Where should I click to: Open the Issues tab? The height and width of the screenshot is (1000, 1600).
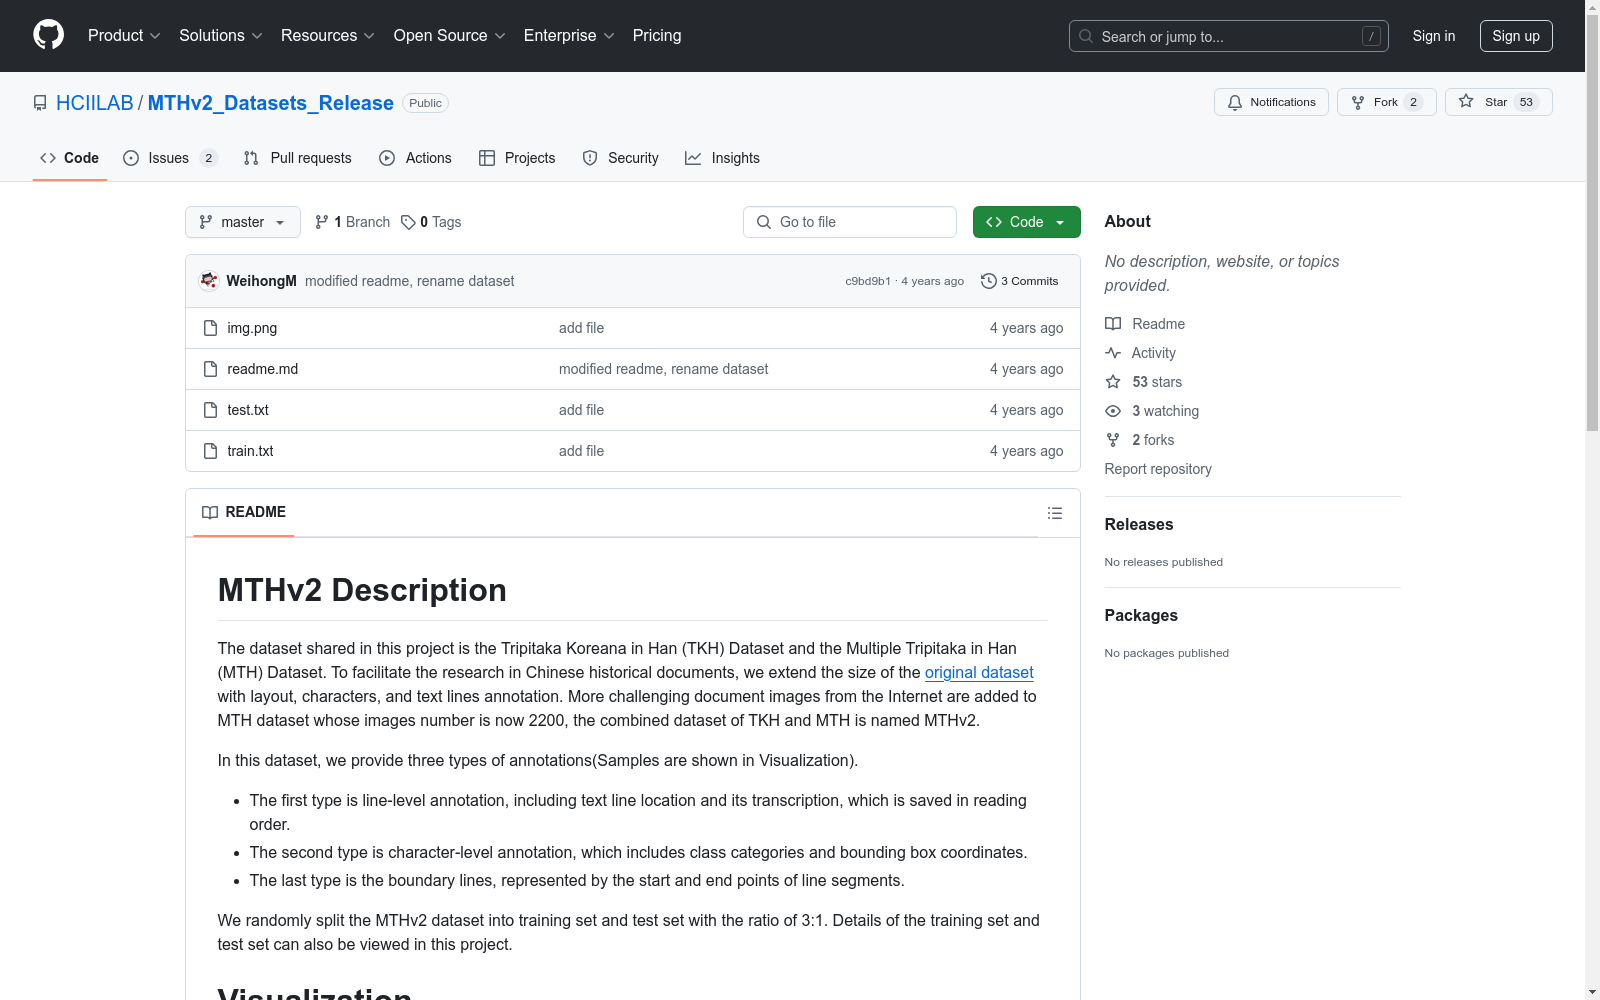[170, 158]
